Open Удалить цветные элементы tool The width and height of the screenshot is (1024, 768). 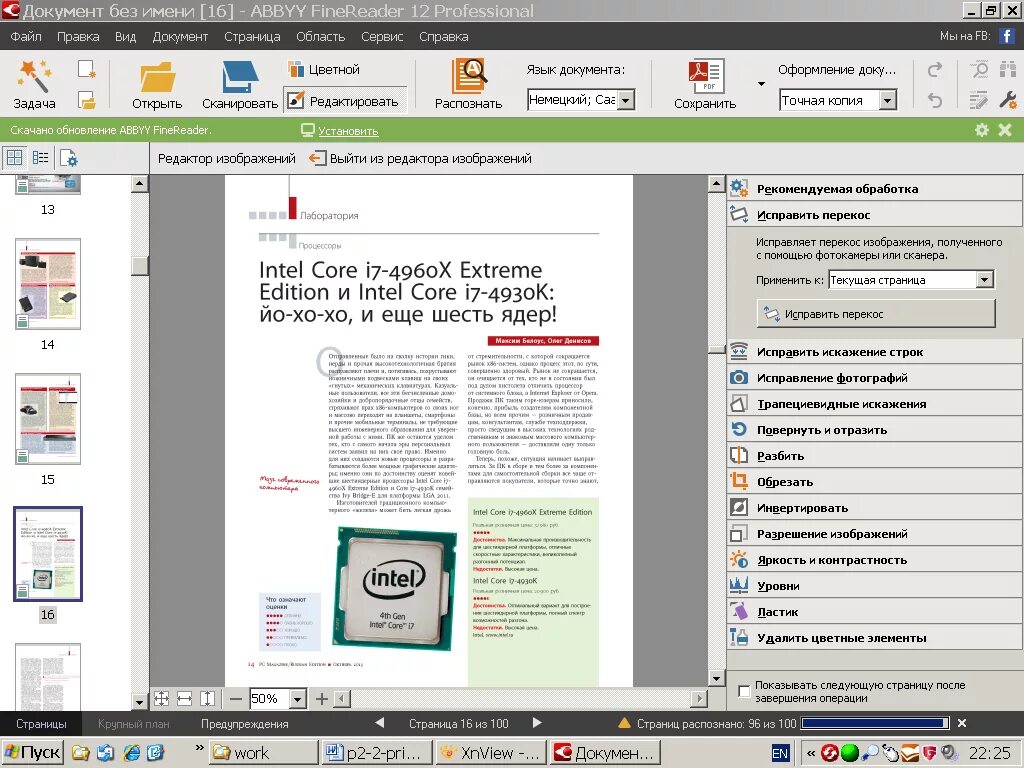click(874, 638)
